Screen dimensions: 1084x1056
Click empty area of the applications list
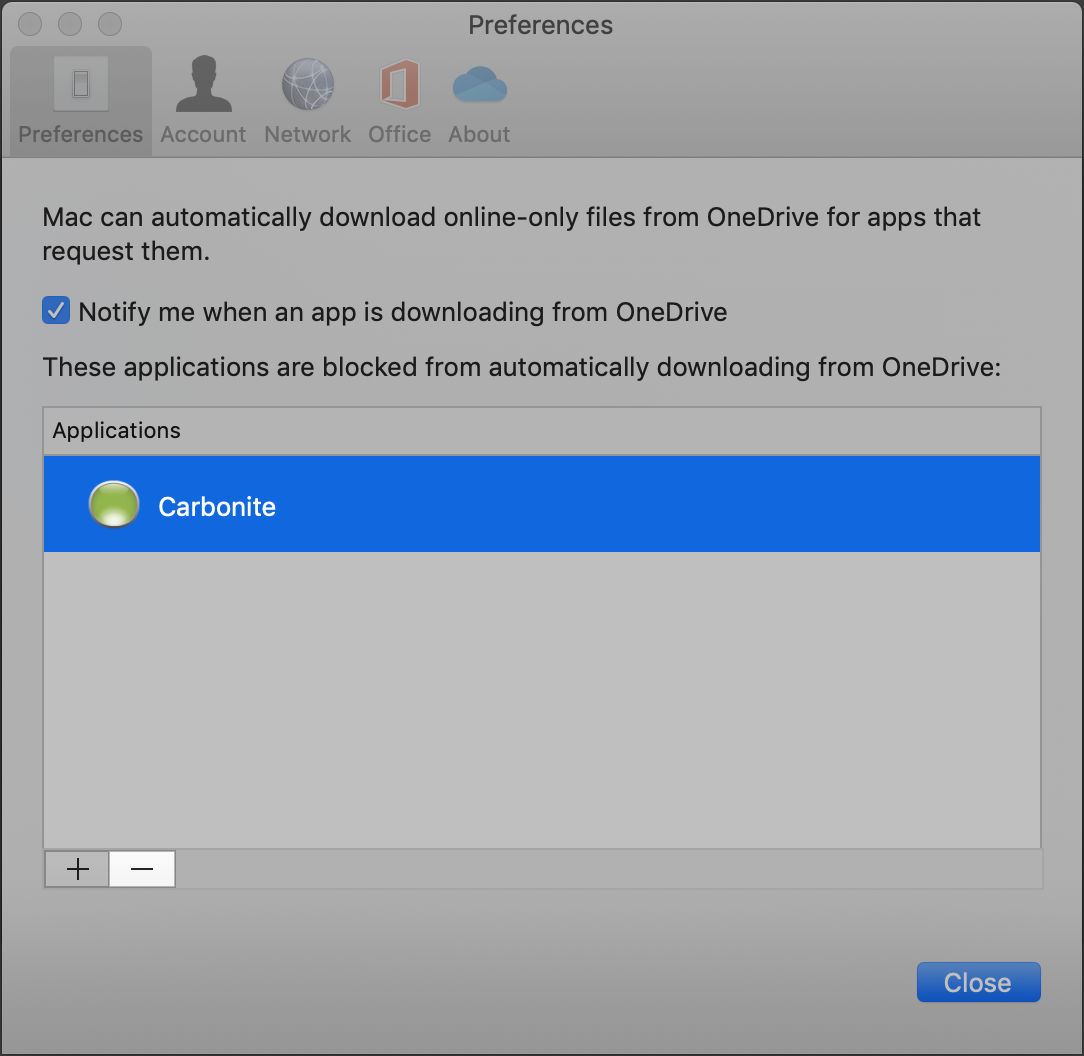click(x=540, y=700)
